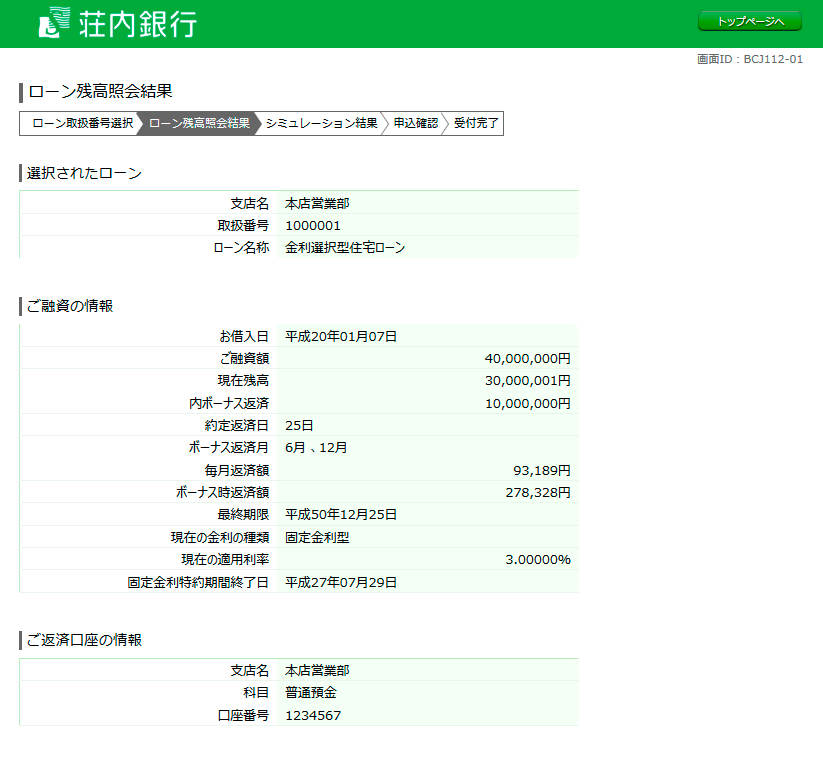
Task: Click the 画面ID BCJ112-01 text
Action: pyautogui.click(x=749, y=59)
